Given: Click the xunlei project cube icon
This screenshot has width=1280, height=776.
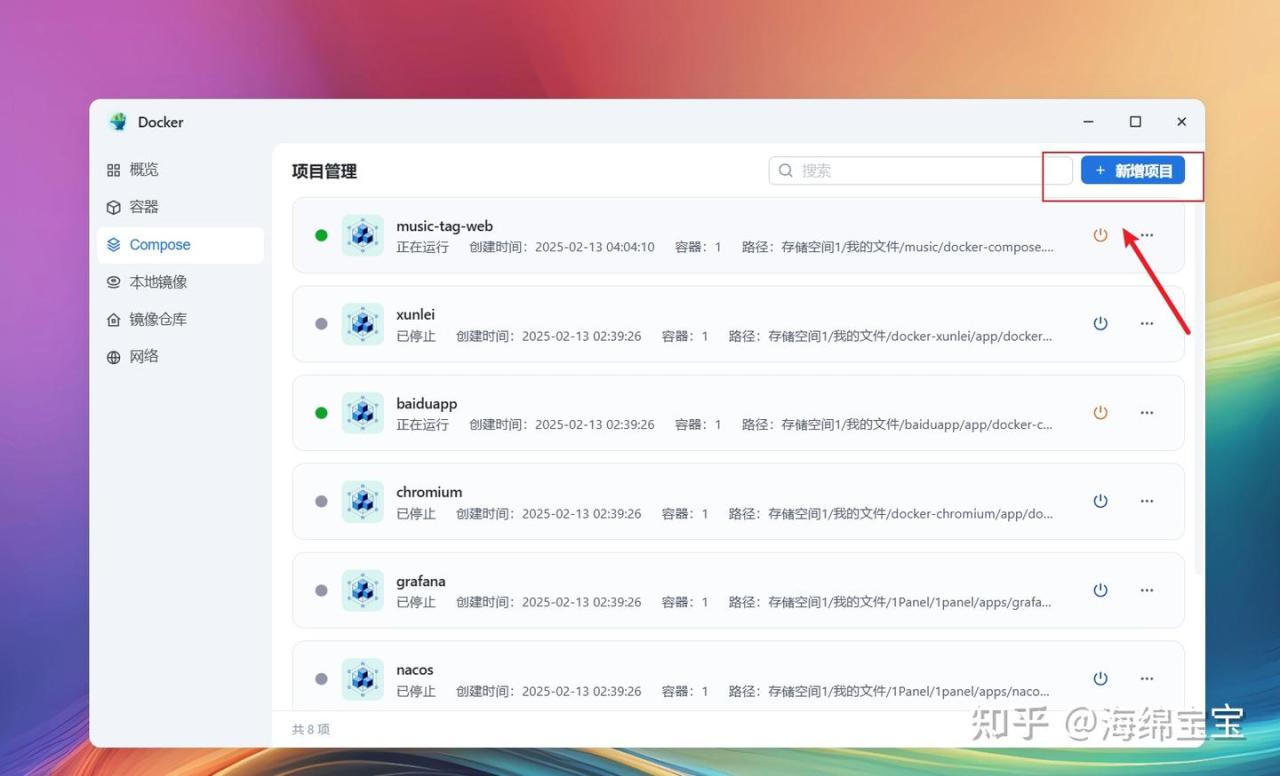Looking at the screenshot, I should (362, 324).
